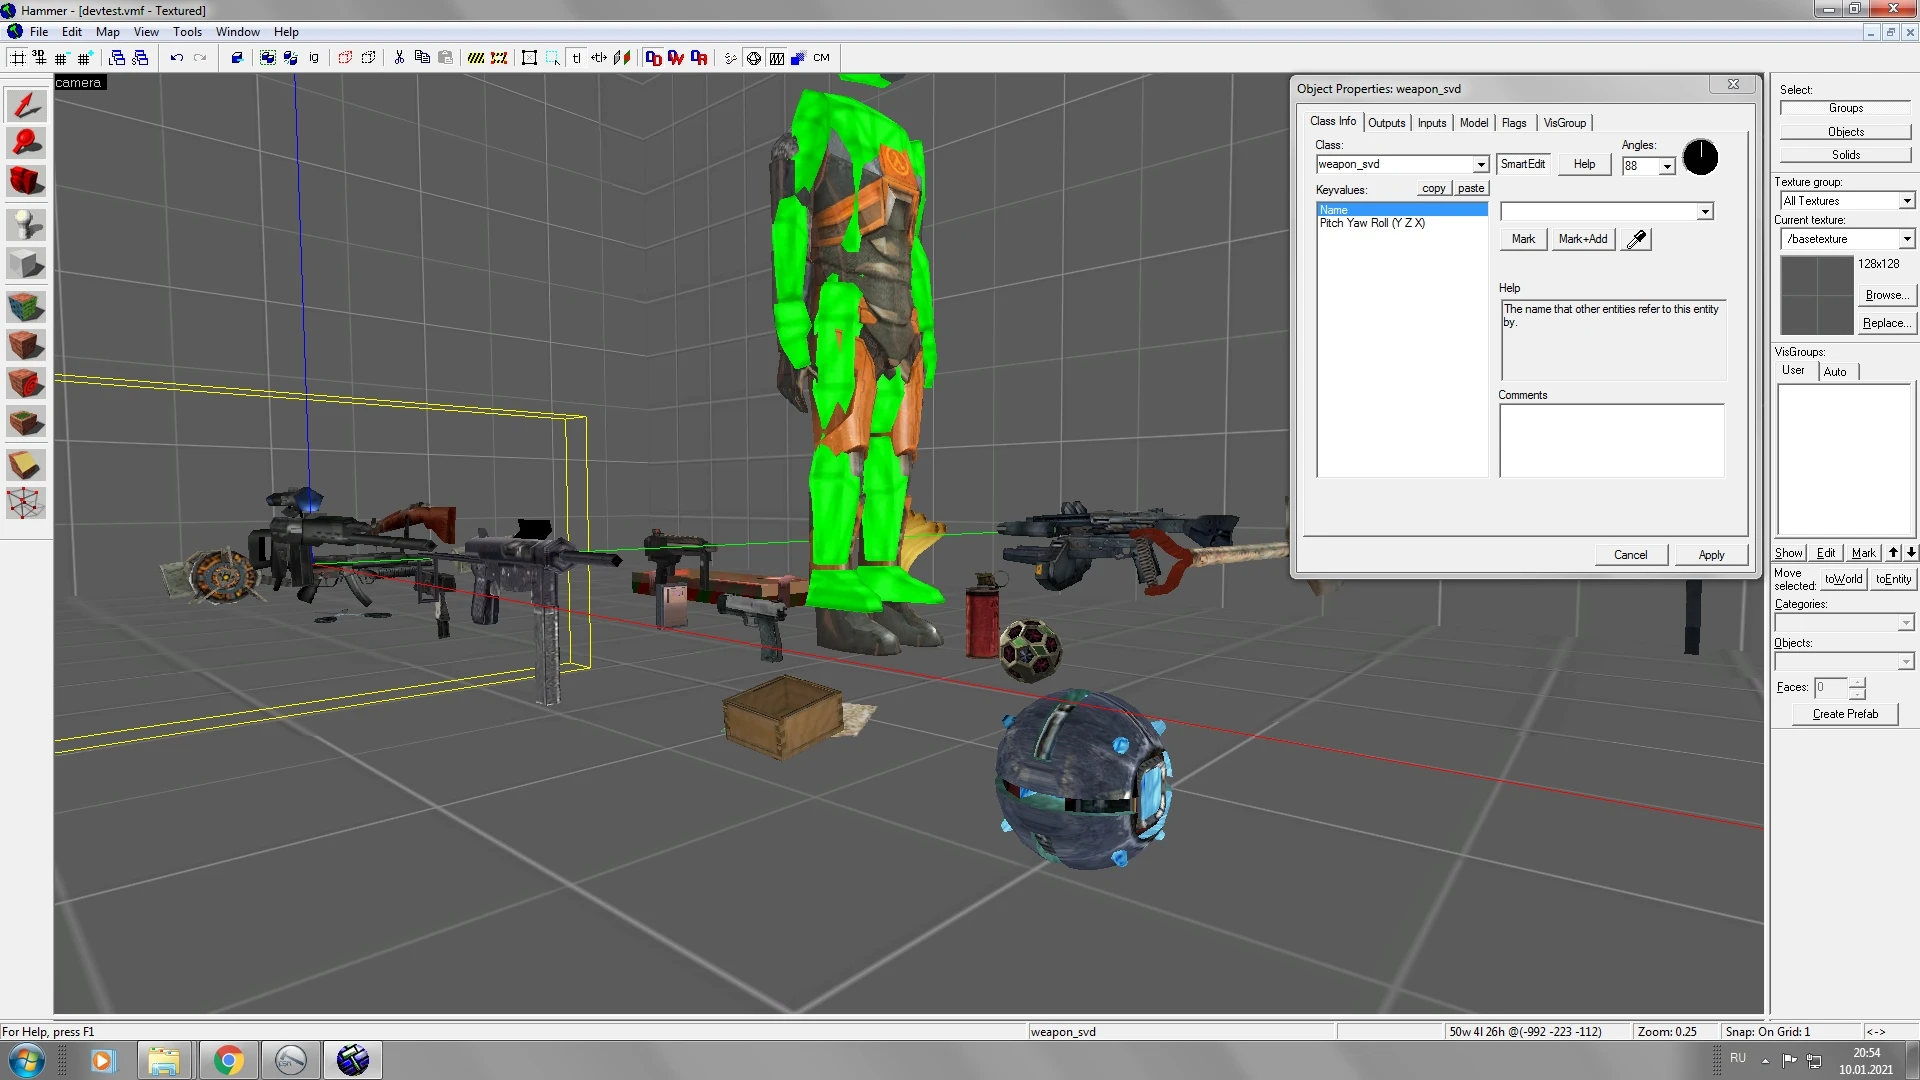
Task: Switch to the Flags tab
Action: [x=1513, y=122]
